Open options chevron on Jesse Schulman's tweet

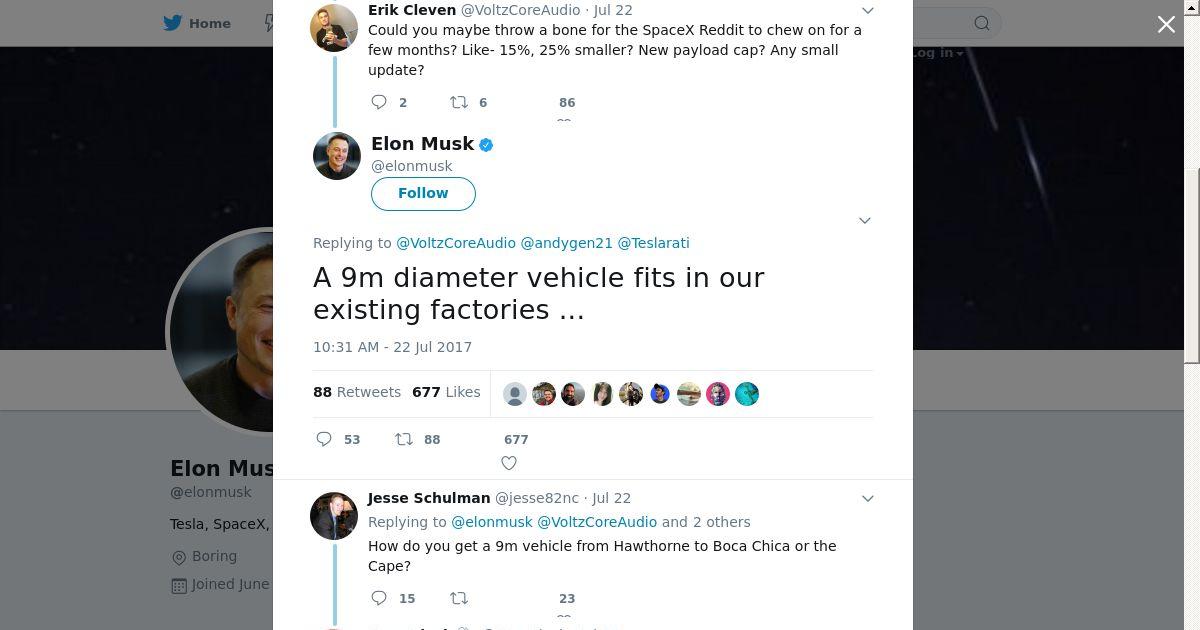pyautogui.click(x=867, y=498)
